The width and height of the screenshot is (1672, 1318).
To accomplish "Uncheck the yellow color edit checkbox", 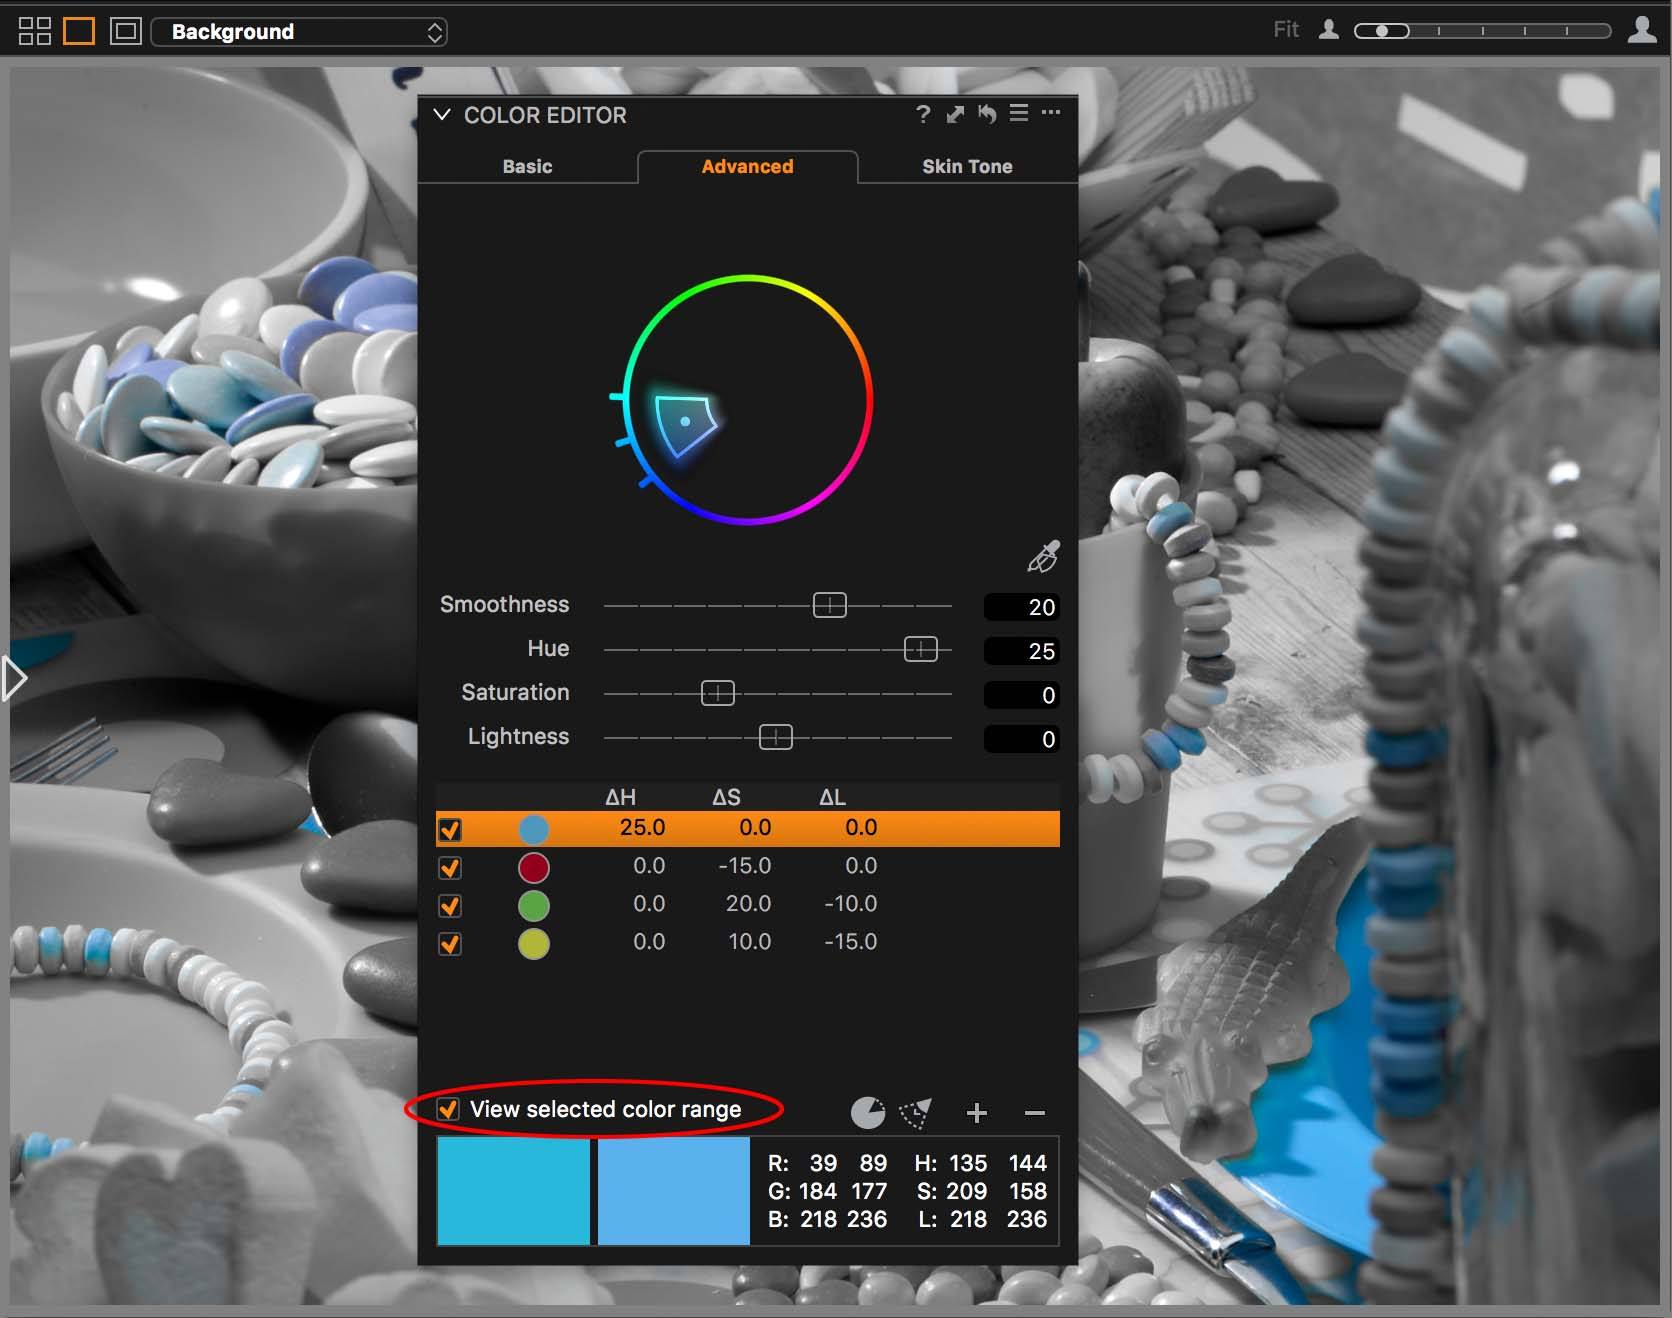I will (x=450, y=943).
